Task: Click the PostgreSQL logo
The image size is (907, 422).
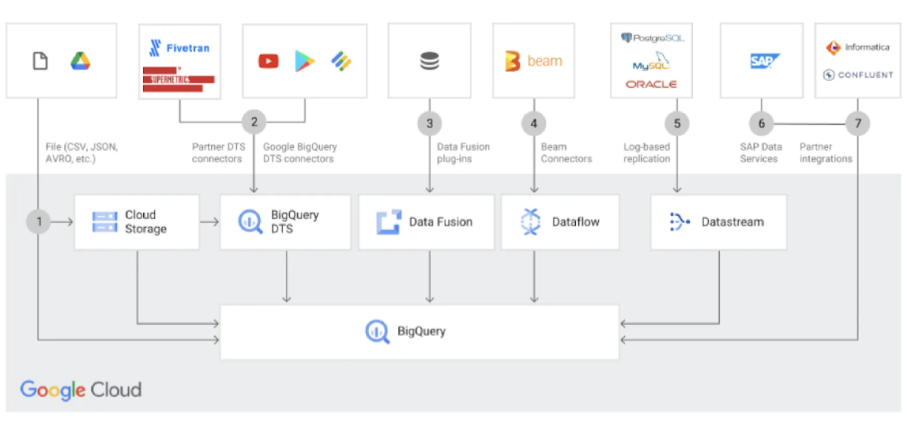Action: pos(652,38)
